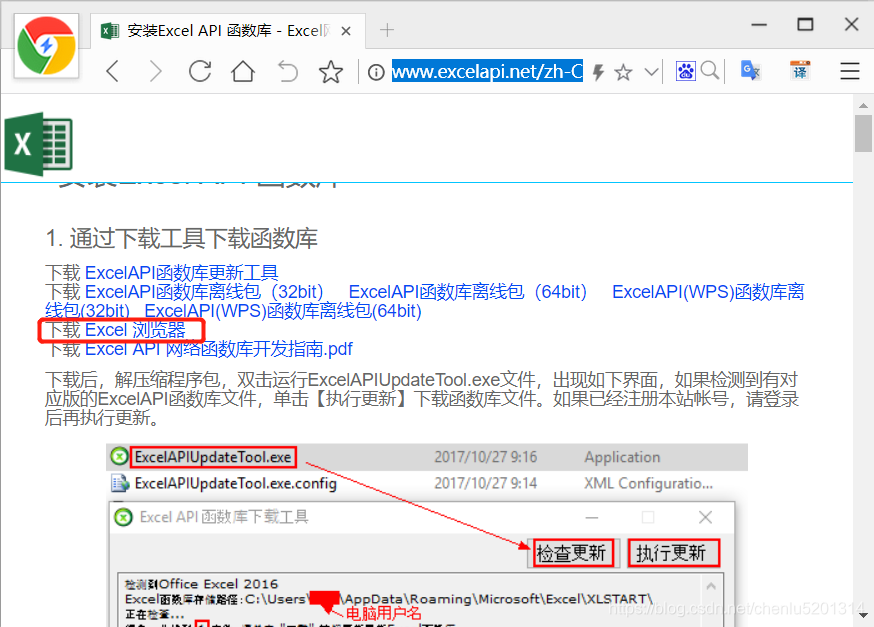The image size is (874, 627).
Task: Open Excel API 网络函数库开发指南.pdf link
Action: tap(218, 349)
